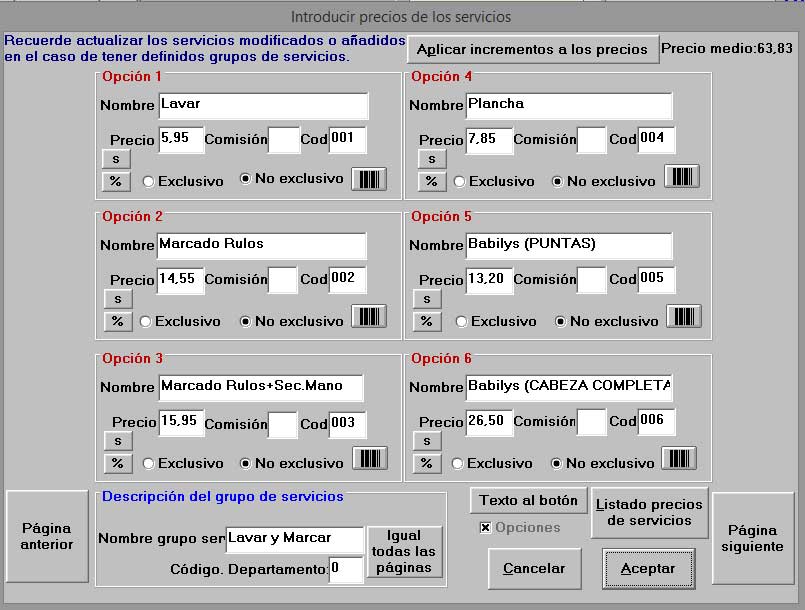Edit the Nombre field containing Lavar
The image size is (805, 610).
click(x=263, y=105)
